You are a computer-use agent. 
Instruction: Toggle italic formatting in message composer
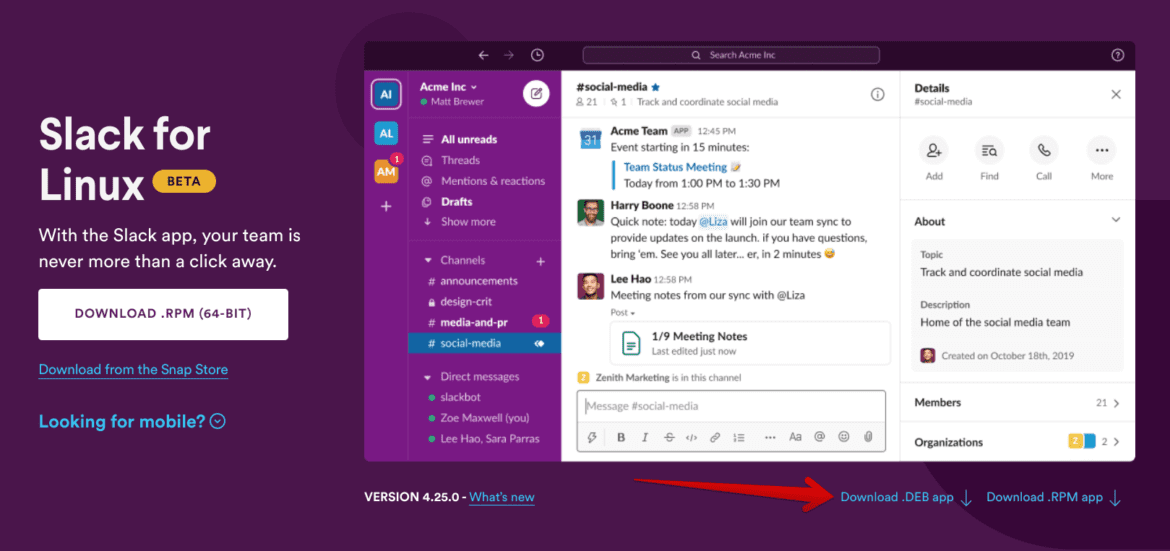[x=645, y=437]
